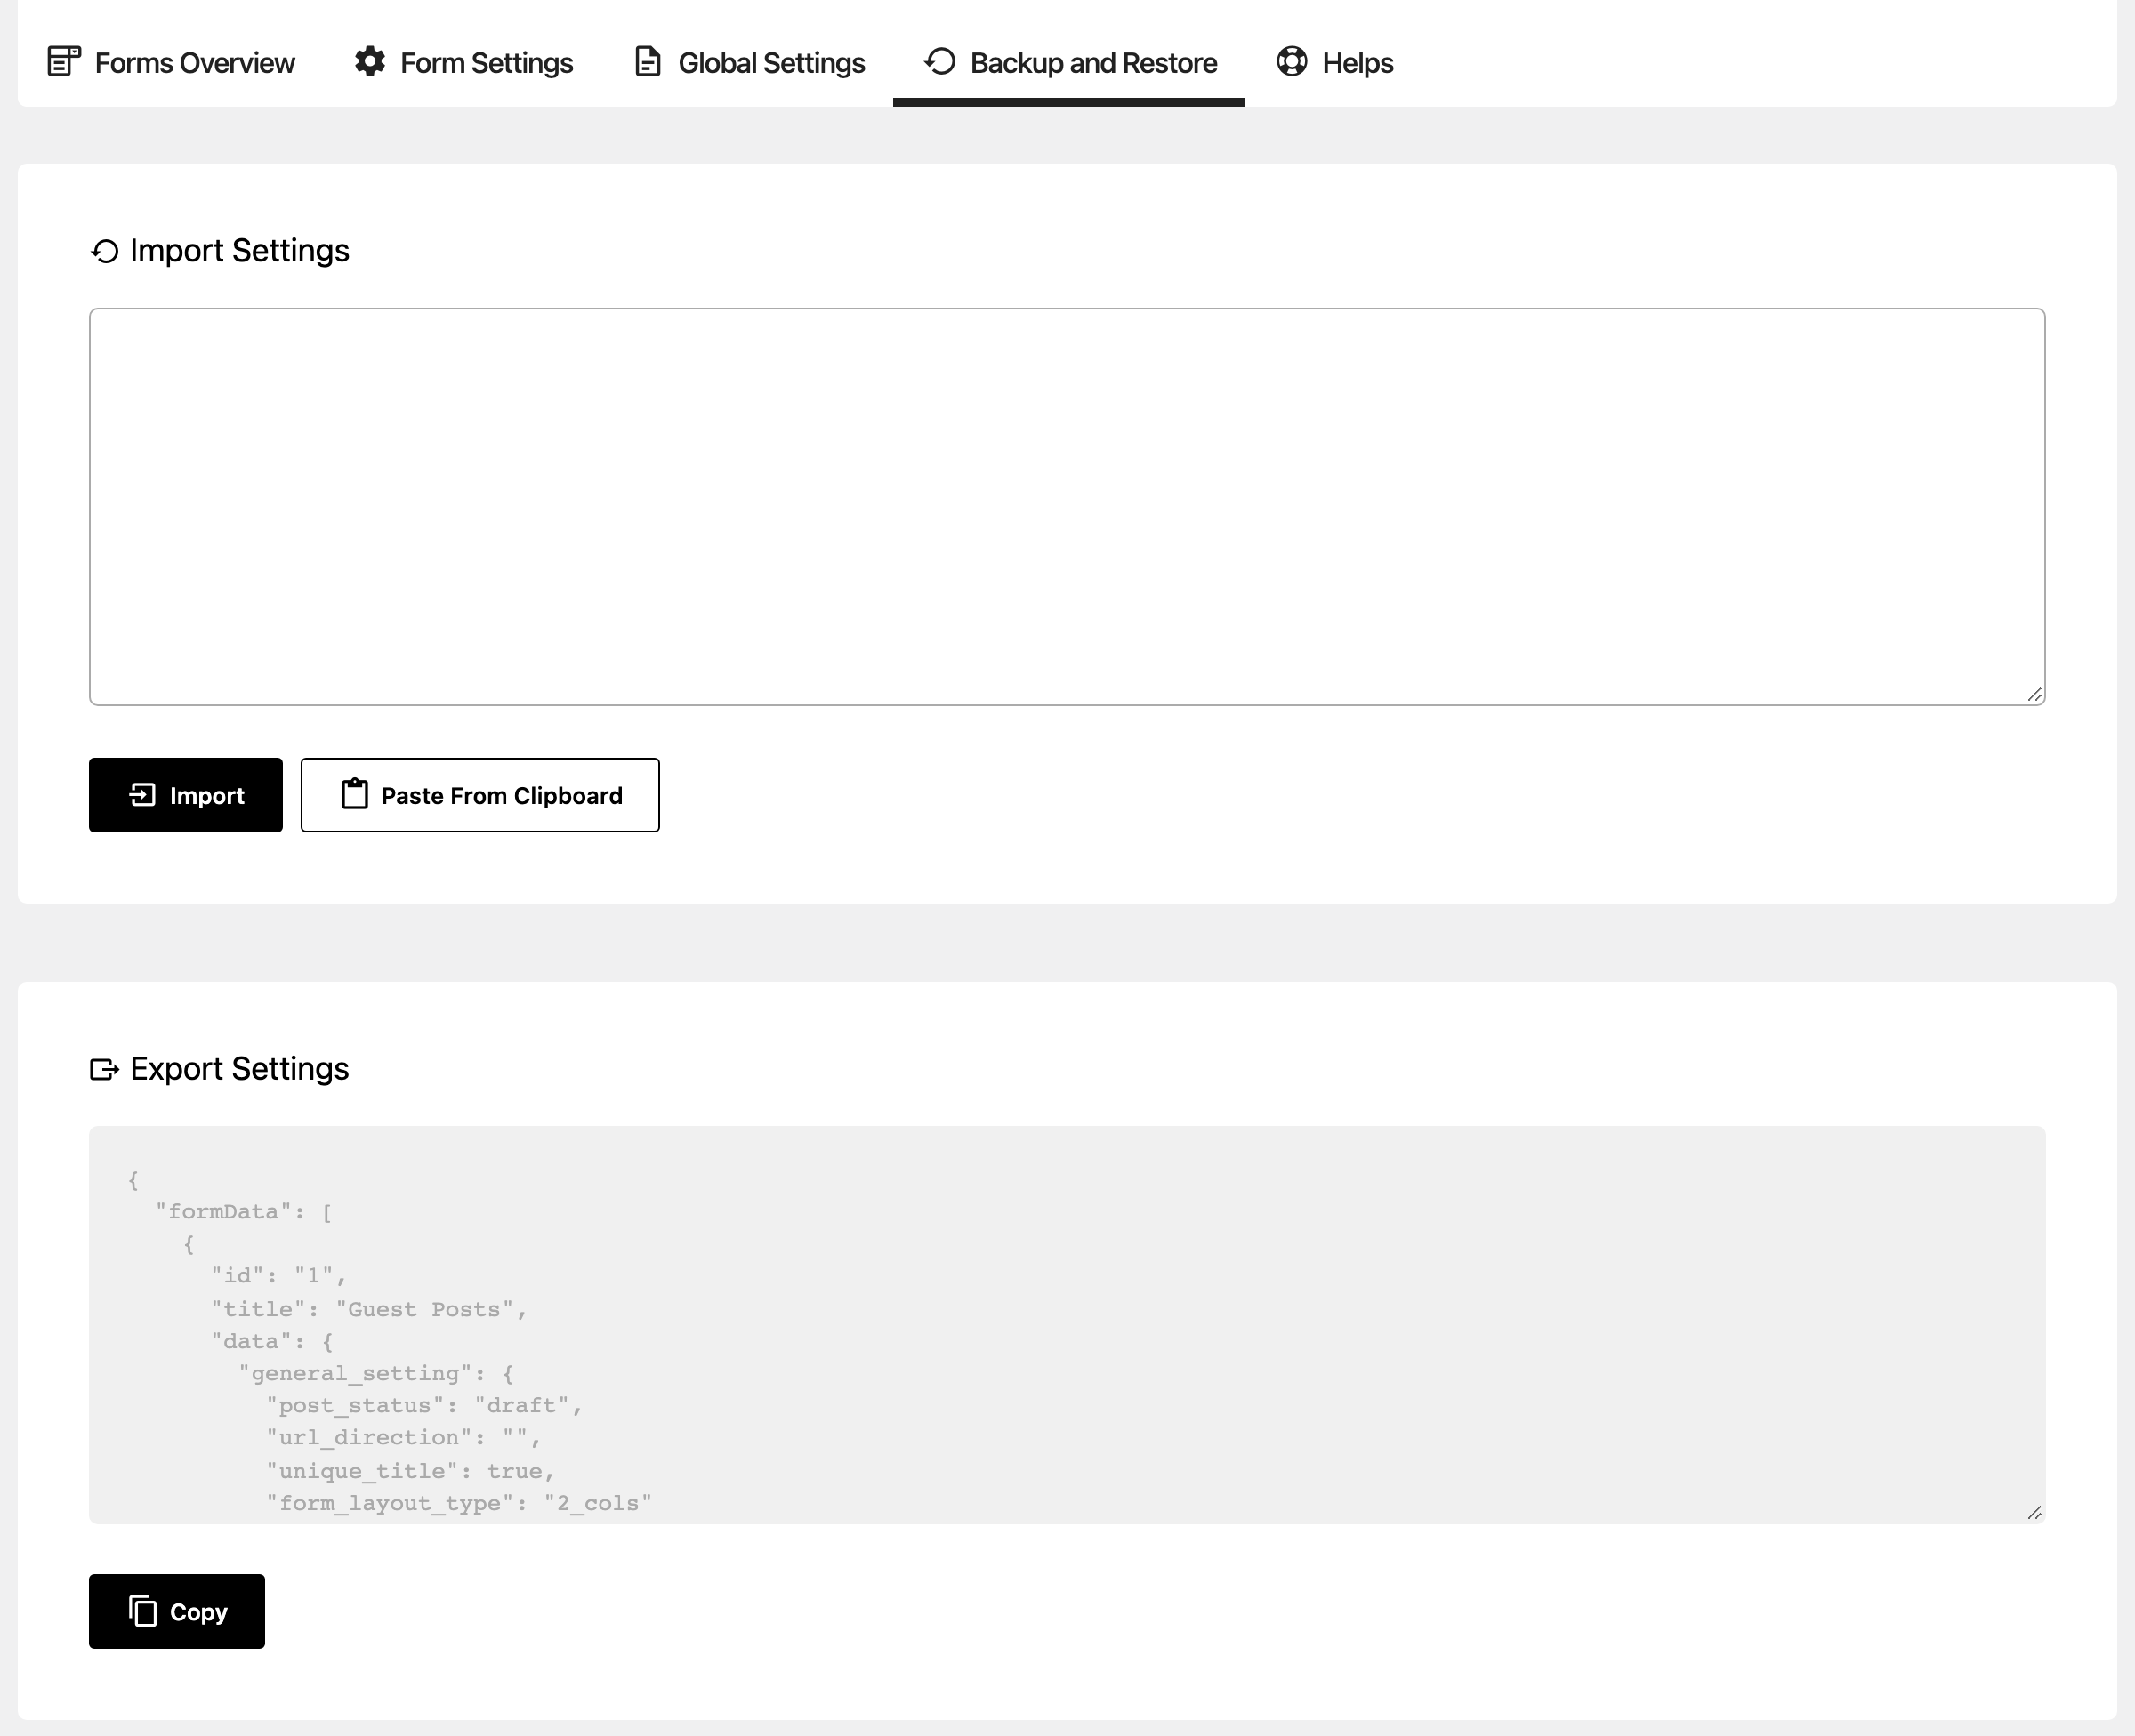Click the "unique_title": true line
2135x1736 pixels.
pyautogui.click(x=410, y=1472)
